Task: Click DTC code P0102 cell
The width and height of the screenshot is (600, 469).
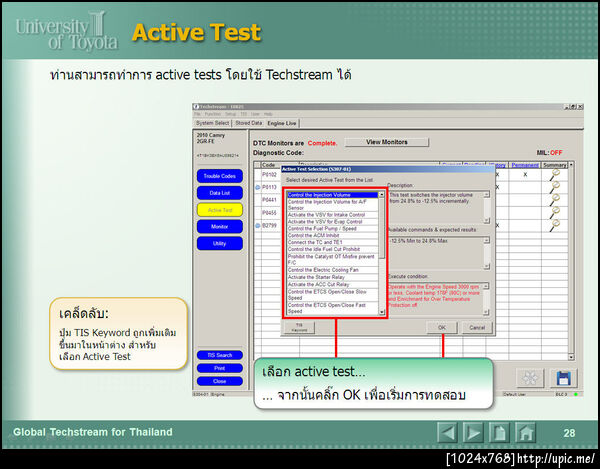Action: 269,175
